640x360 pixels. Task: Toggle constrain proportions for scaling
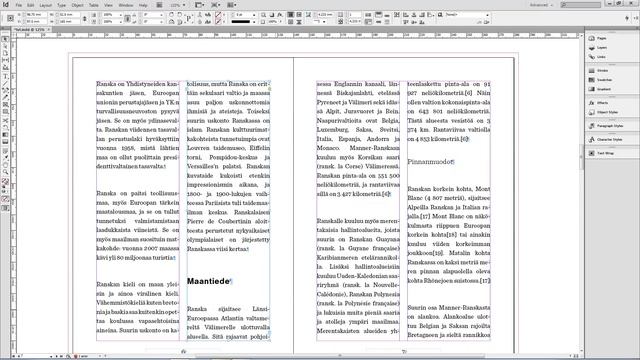(127, 18)
